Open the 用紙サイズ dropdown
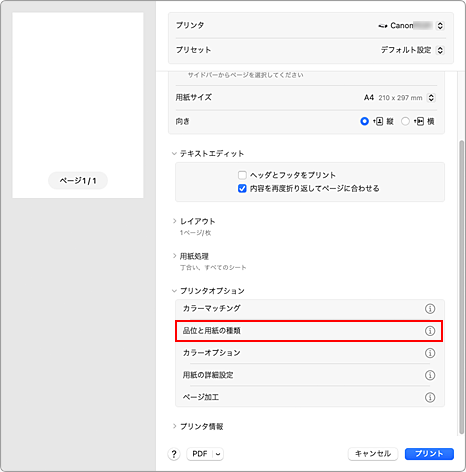This screenshot has width=466, height=472. [431, 98]
